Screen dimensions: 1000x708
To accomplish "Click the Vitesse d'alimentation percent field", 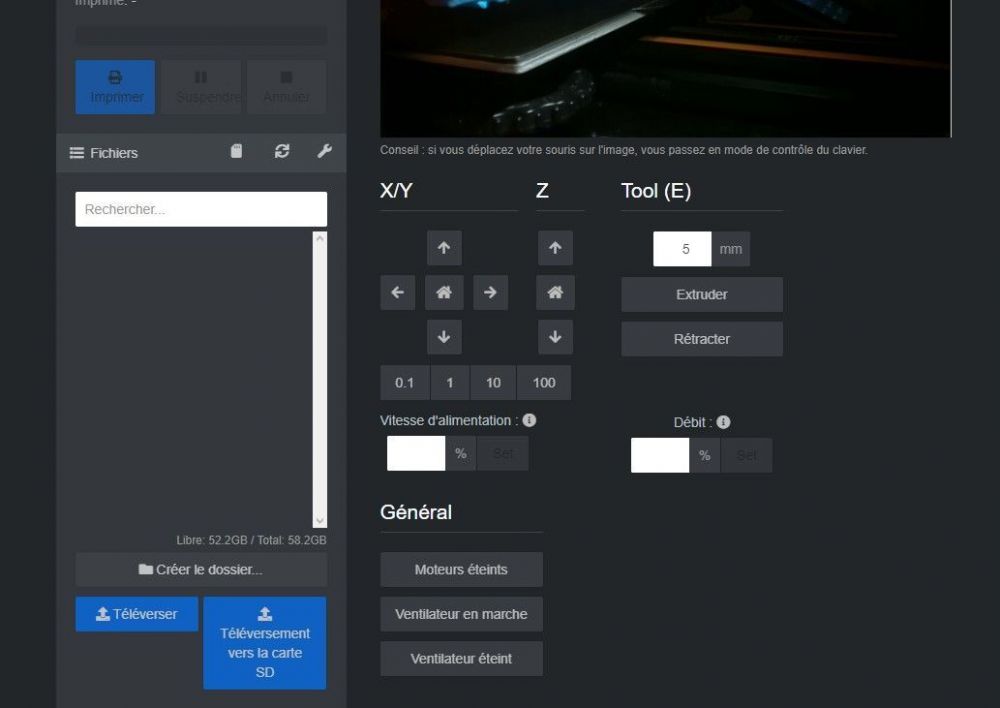I will pyautogui.click(x=416, y=454).
